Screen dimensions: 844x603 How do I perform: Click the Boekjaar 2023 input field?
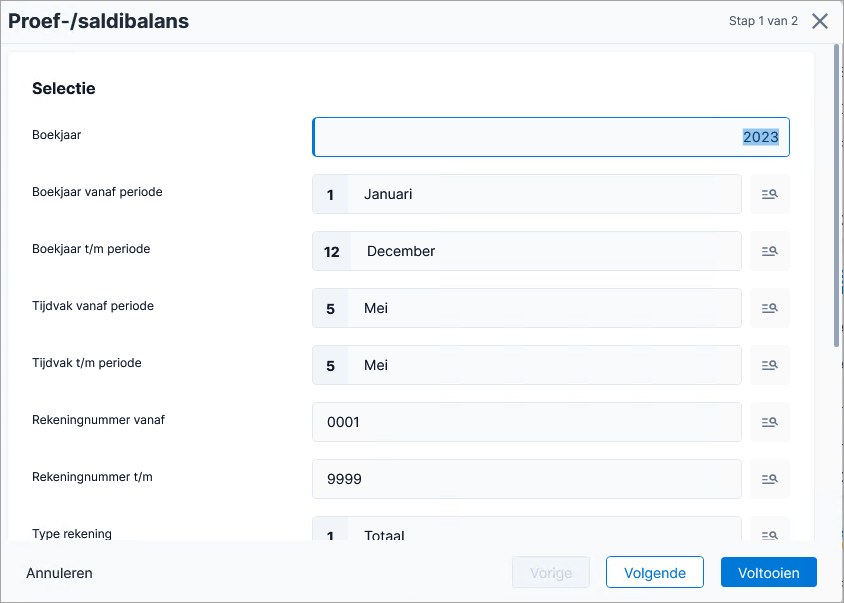click(551, 137)
